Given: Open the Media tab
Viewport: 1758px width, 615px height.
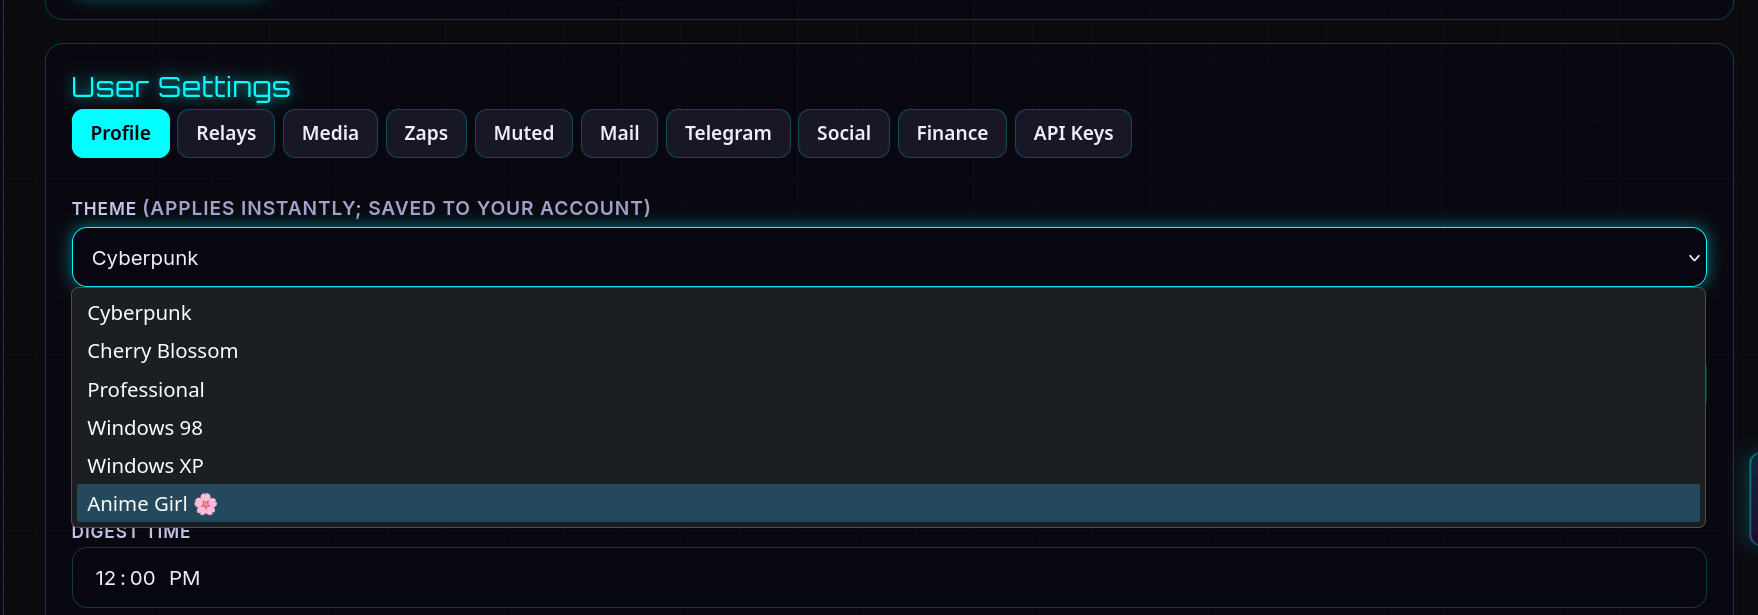Looking at the screenshot, I should point(330,133).
